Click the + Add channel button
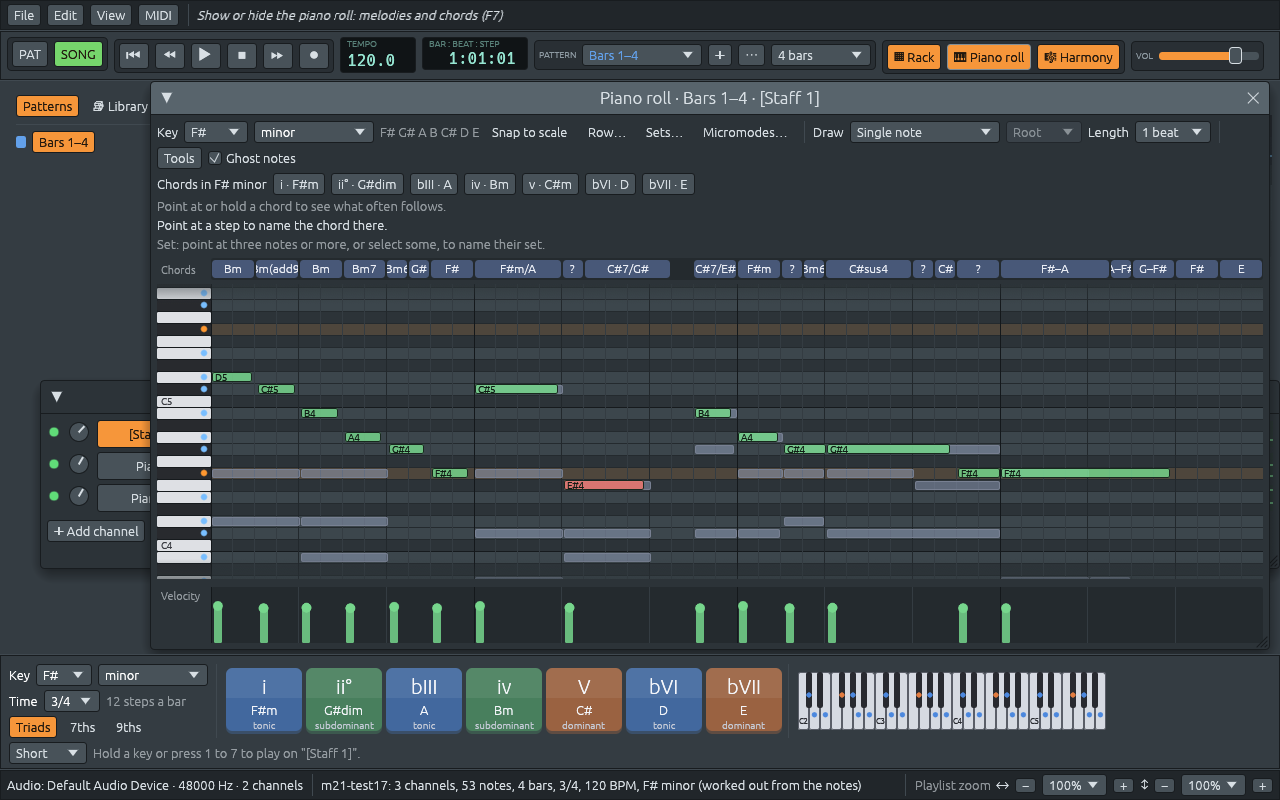 pos(96,531)
